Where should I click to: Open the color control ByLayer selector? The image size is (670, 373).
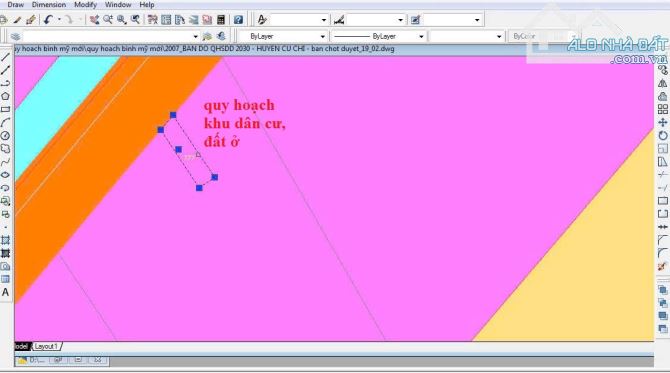[283, 37]
